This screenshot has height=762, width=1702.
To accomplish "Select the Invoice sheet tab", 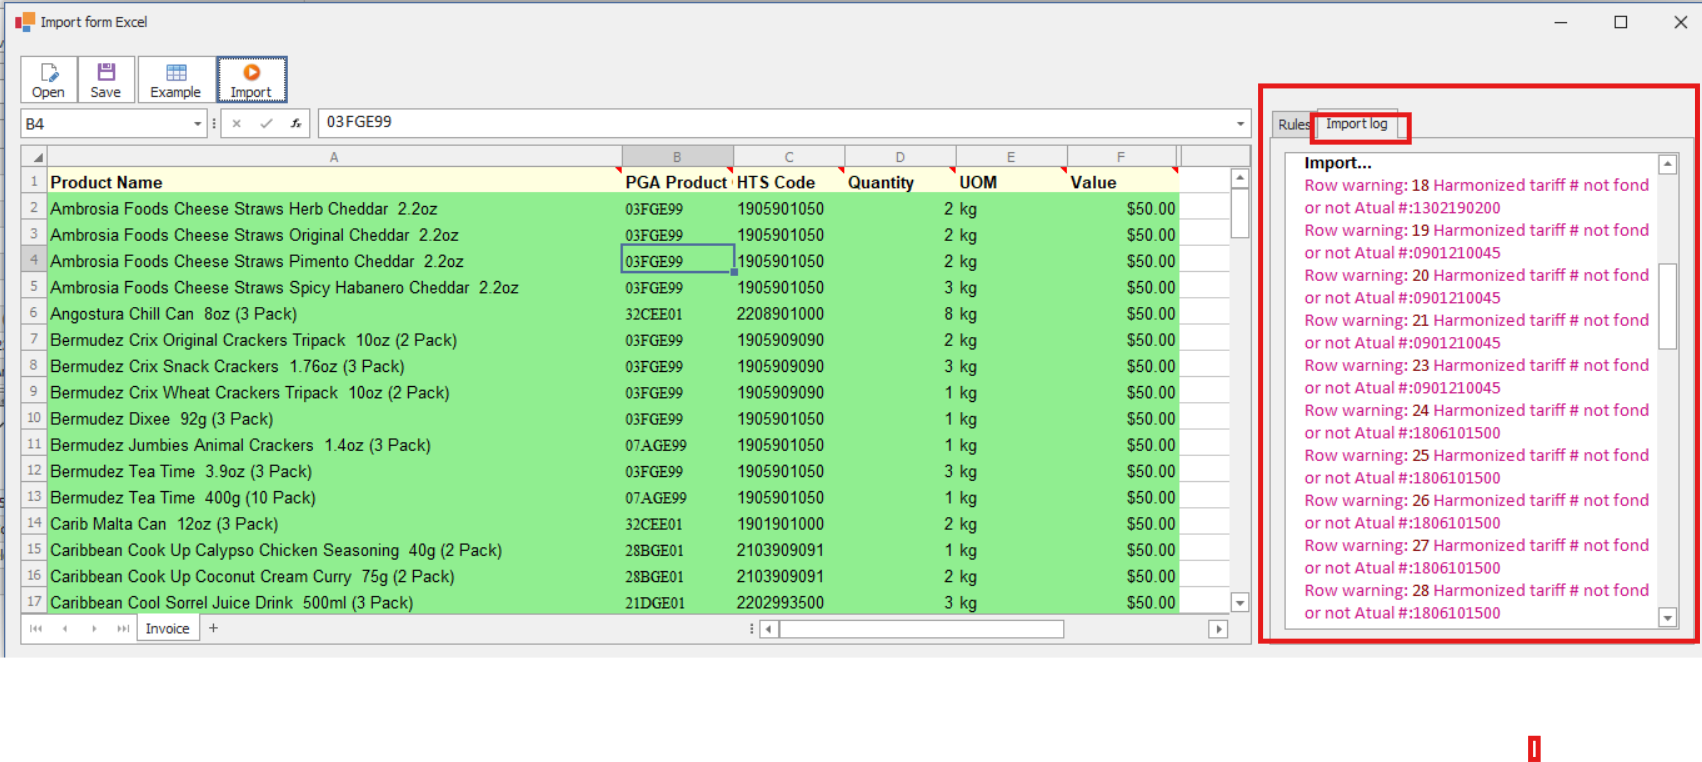I will click(167, 628).
